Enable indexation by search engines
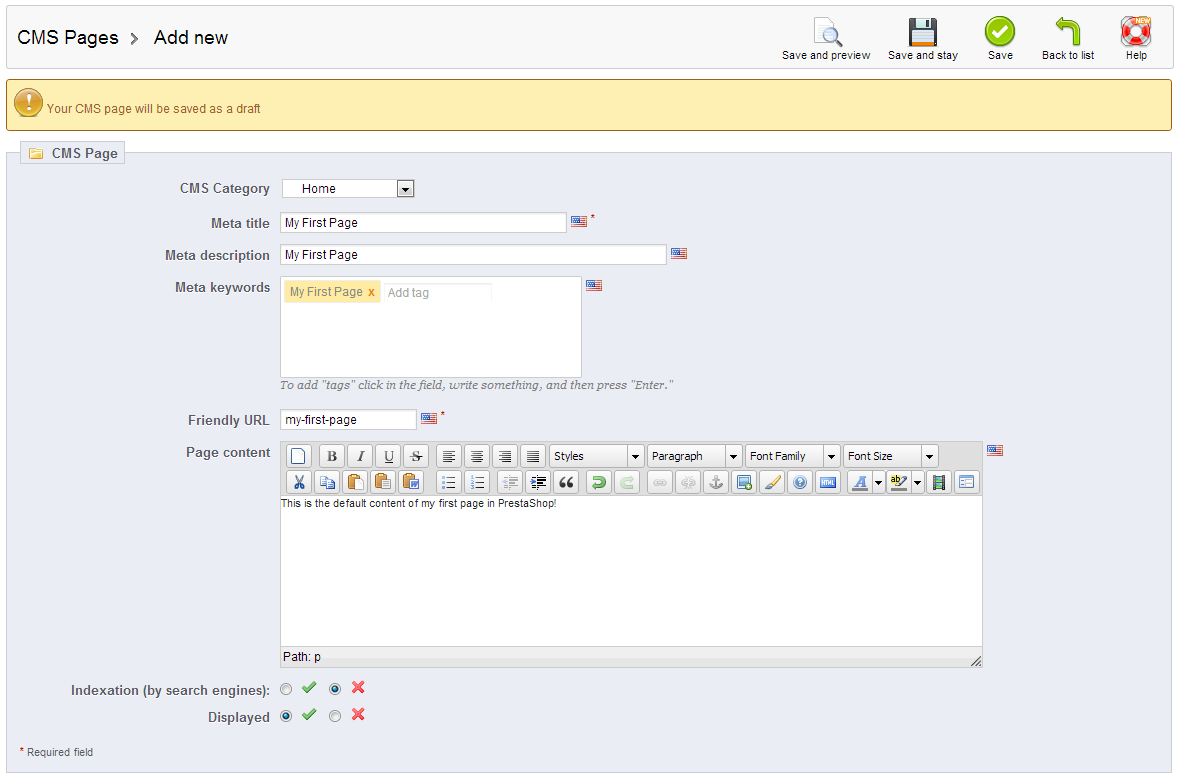The width and height of the screenshot is (1177, 778). 286,688
